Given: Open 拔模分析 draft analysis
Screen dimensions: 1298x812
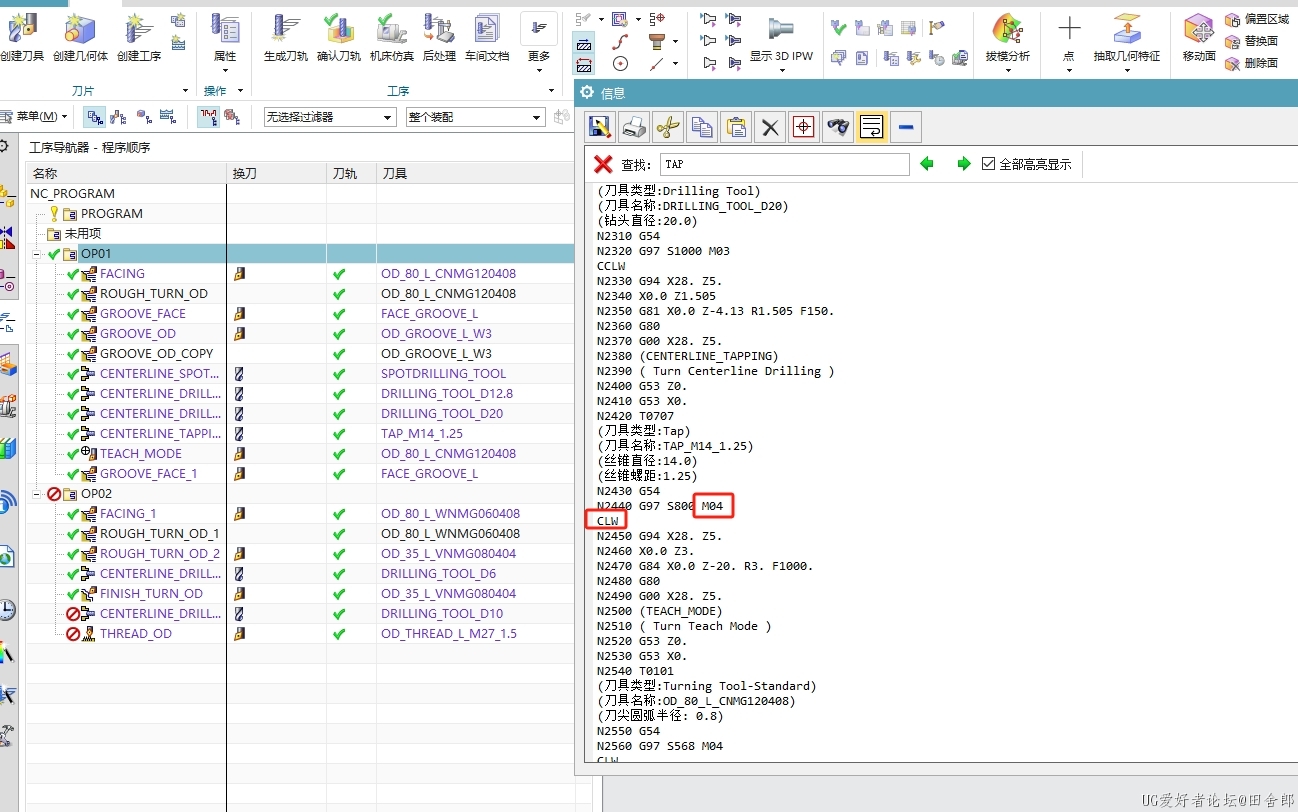Looking at the screenshot, I should tap(1007, 43).
